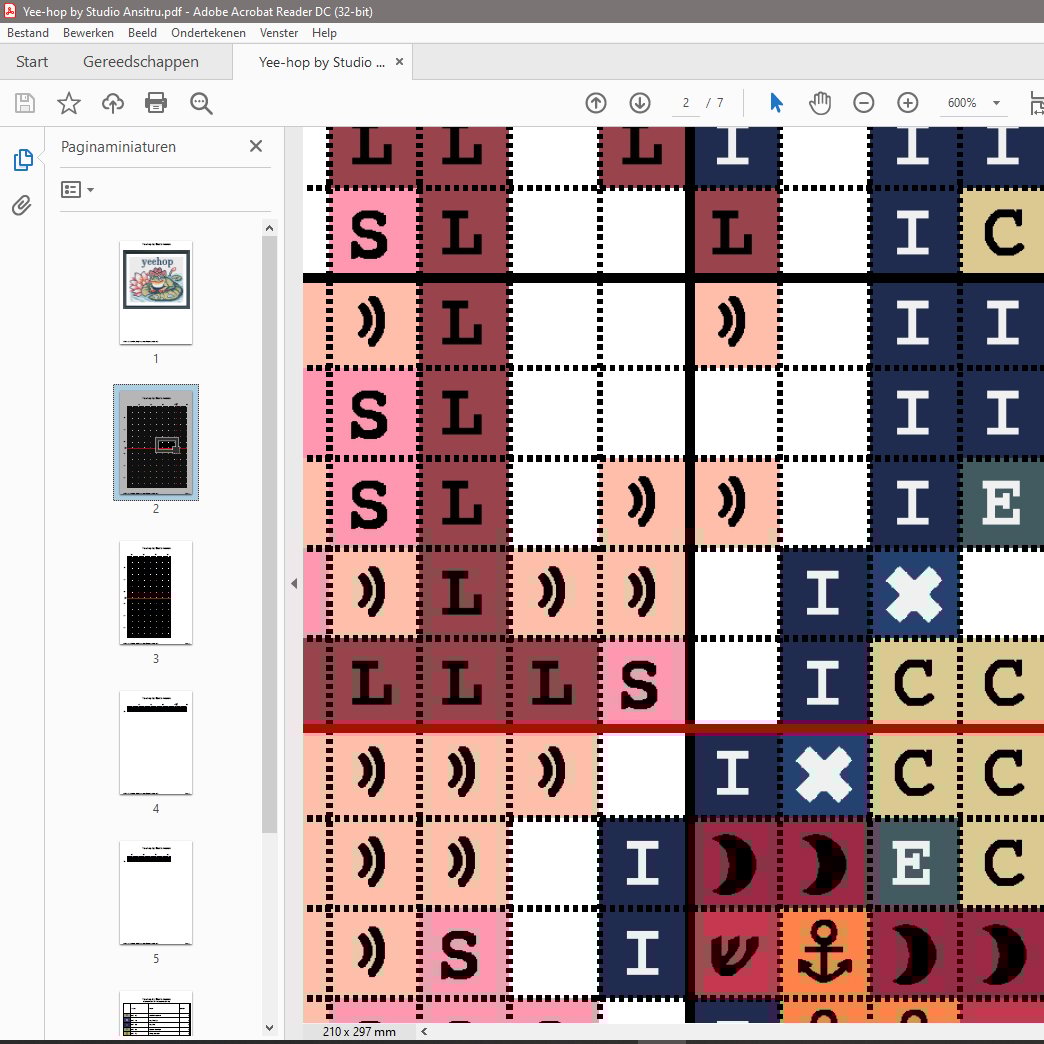Screen dimensions: 1044x1044
Task: Go to the previous page arrow
Action: pyautogui.click(x=596, y=103)
